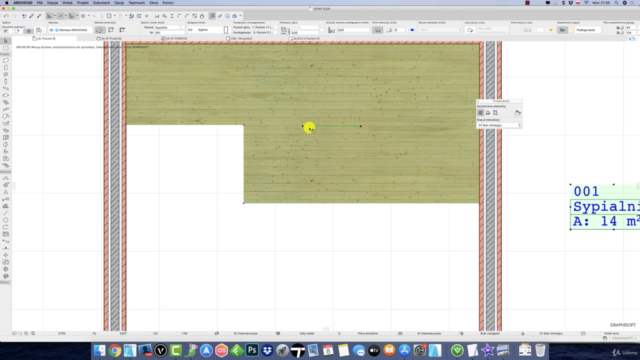Select the syringe inject parameters icon
Viewport: 640px width, 360px height.
click(x=39, y=16)
